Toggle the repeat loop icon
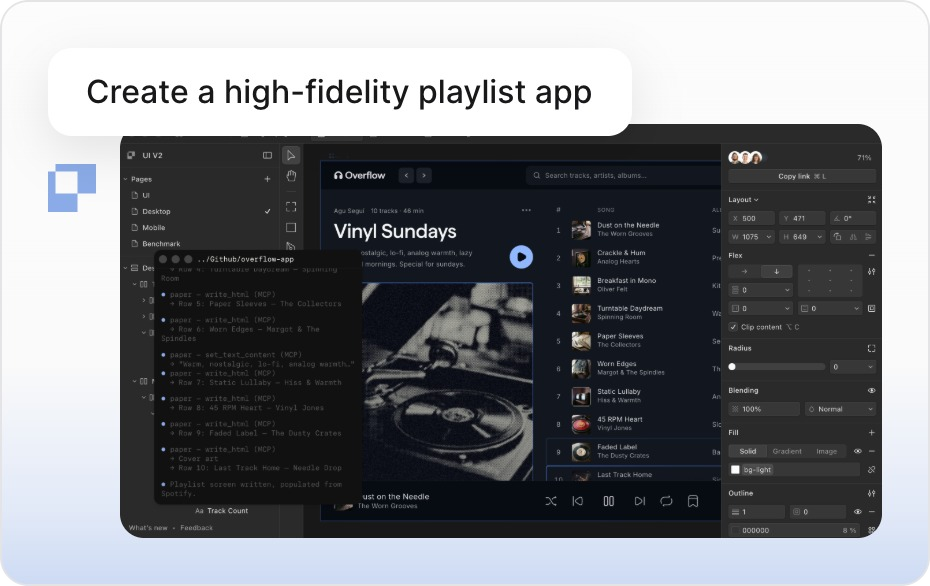The image size is (930, 586). click(x=666, y=501)
